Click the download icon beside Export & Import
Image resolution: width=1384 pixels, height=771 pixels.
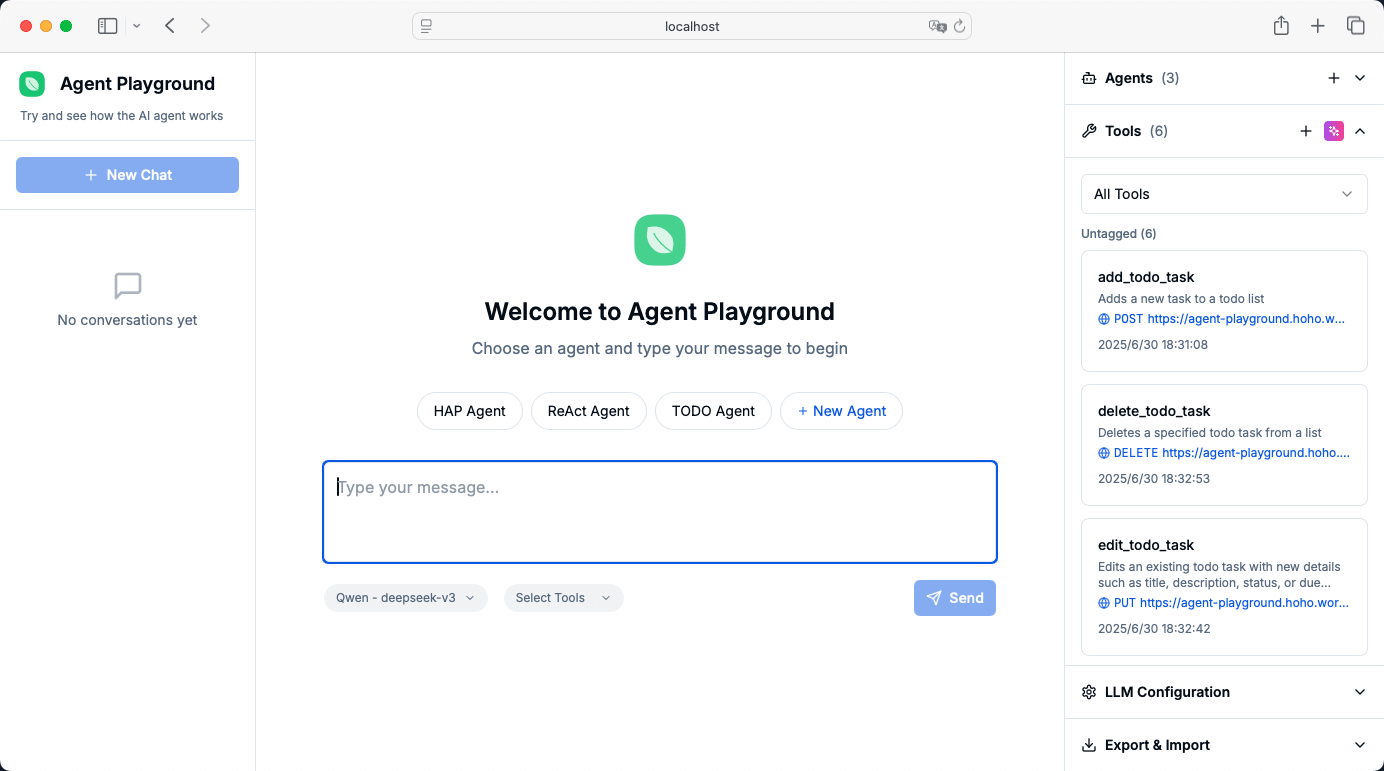[x=1088, y=744]
